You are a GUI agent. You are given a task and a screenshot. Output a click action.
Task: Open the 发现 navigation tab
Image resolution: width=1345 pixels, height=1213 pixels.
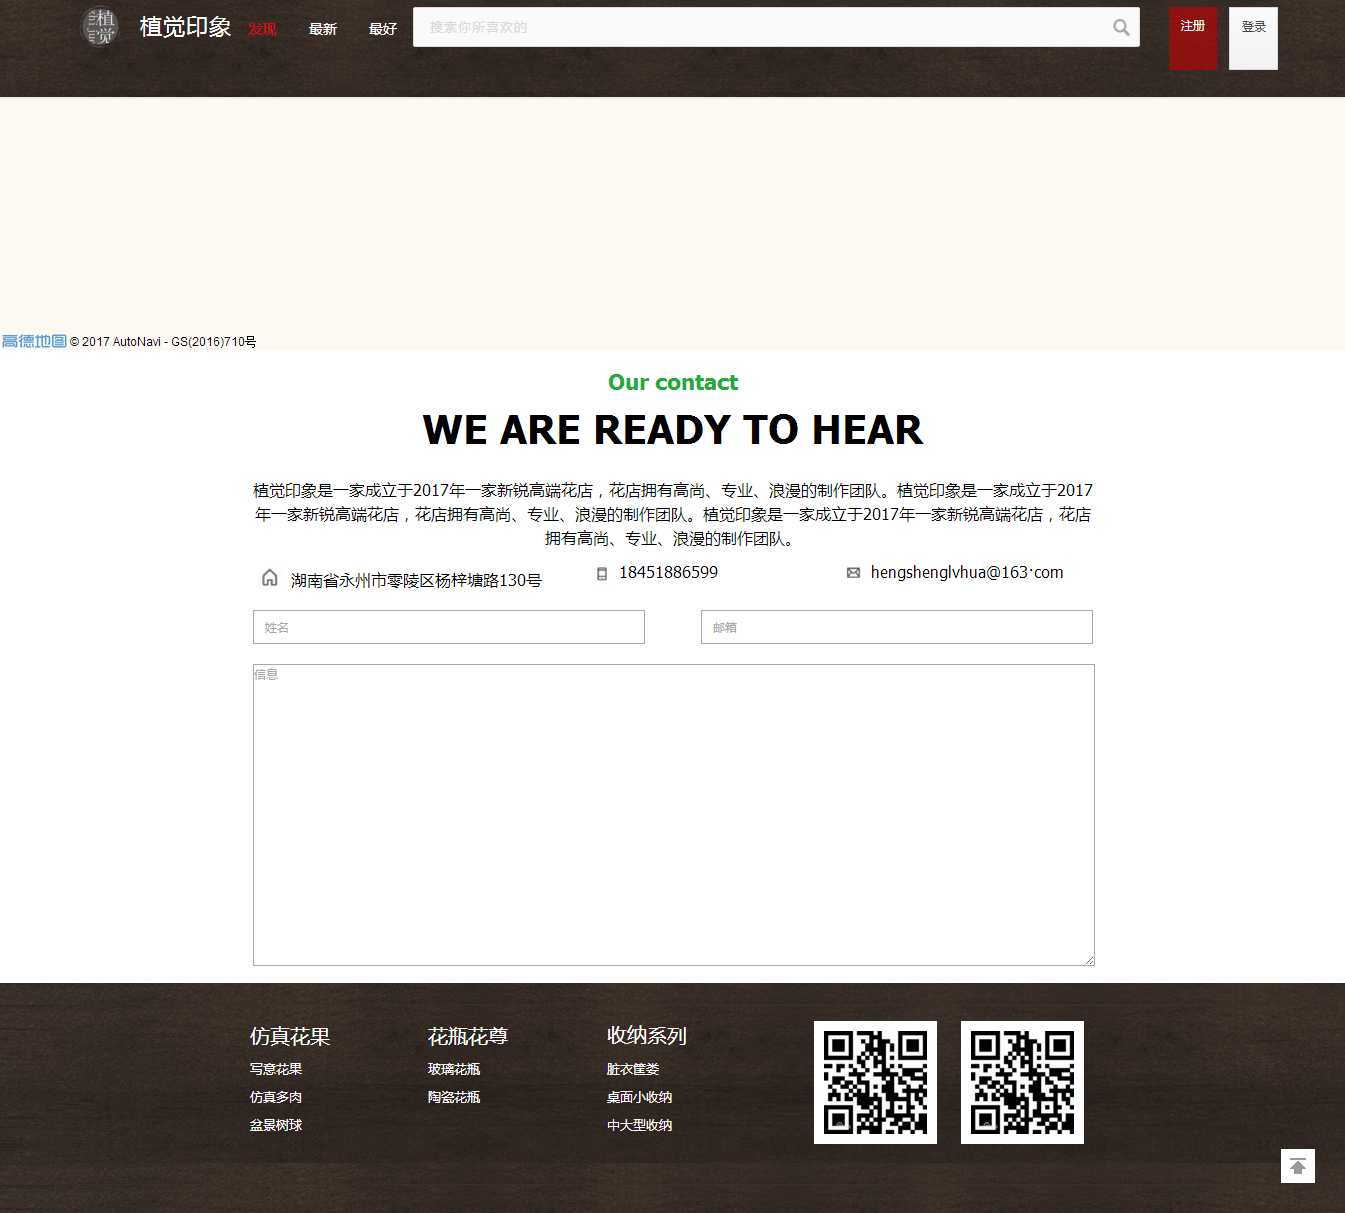(262, 29)
